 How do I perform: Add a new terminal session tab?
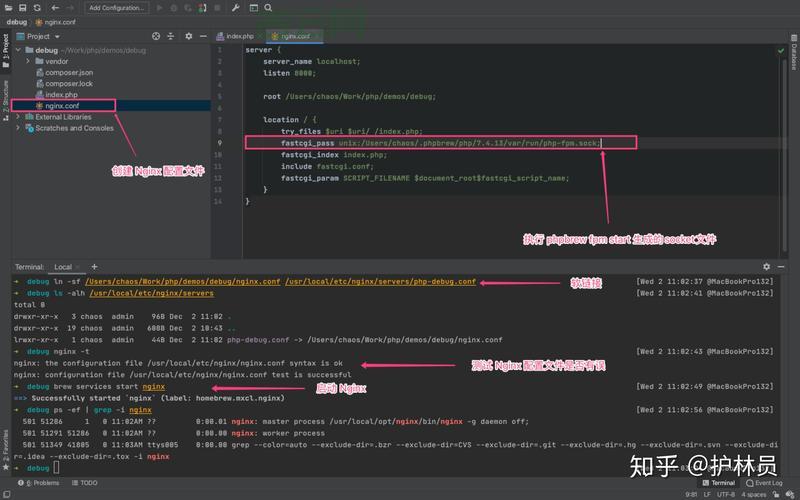(94, 267)
